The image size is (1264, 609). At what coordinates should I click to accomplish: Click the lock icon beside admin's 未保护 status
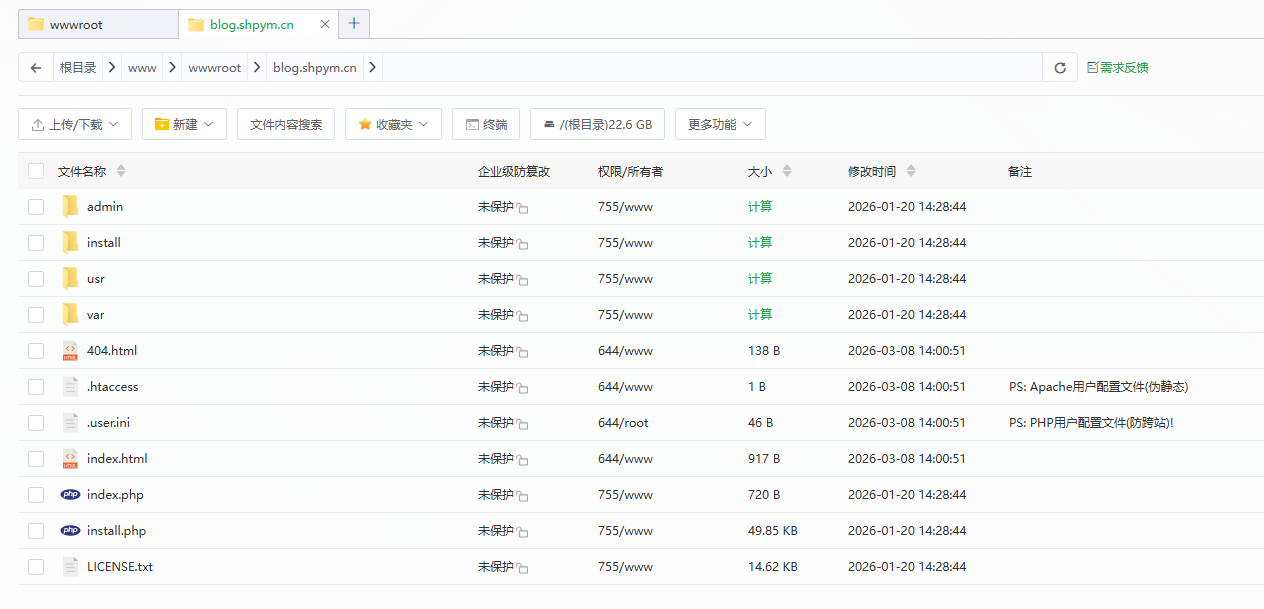tap(521, 207)
